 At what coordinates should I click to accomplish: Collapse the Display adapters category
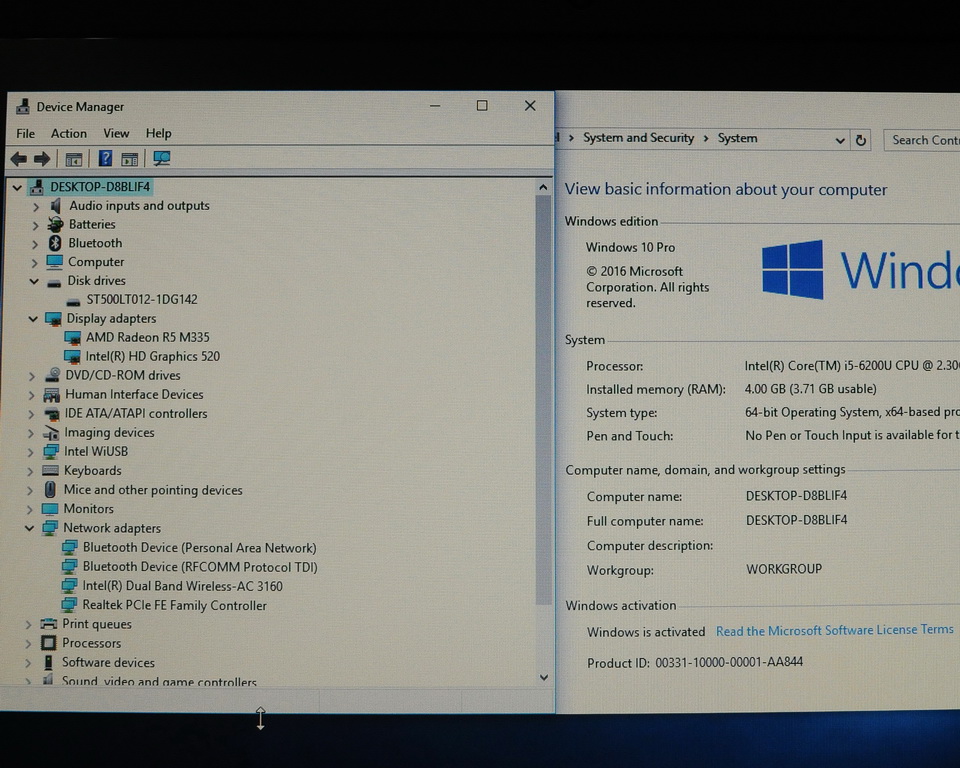coord(33,319)
